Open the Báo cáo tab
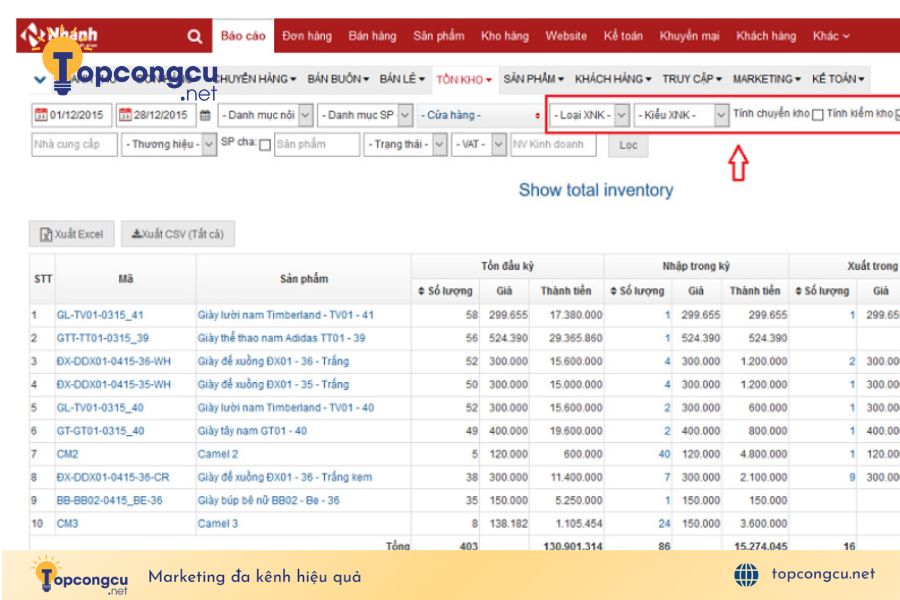The width and height of the screenshot is (900, 600). click(x=243, y=36)
